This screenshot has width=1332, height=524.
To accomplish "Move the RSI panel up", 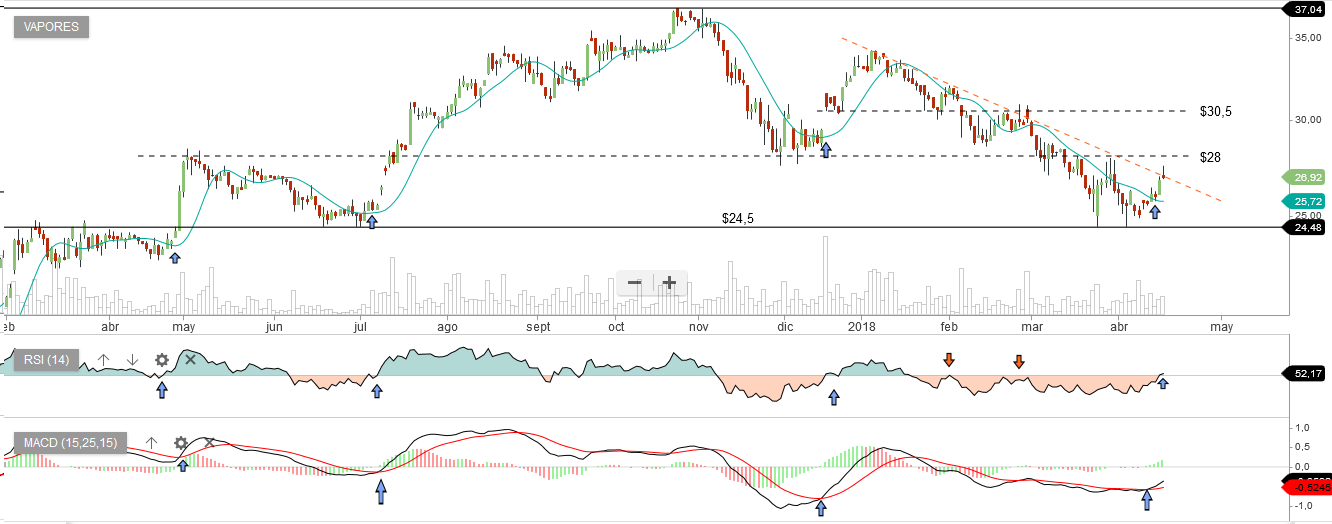I will (103, 359).
